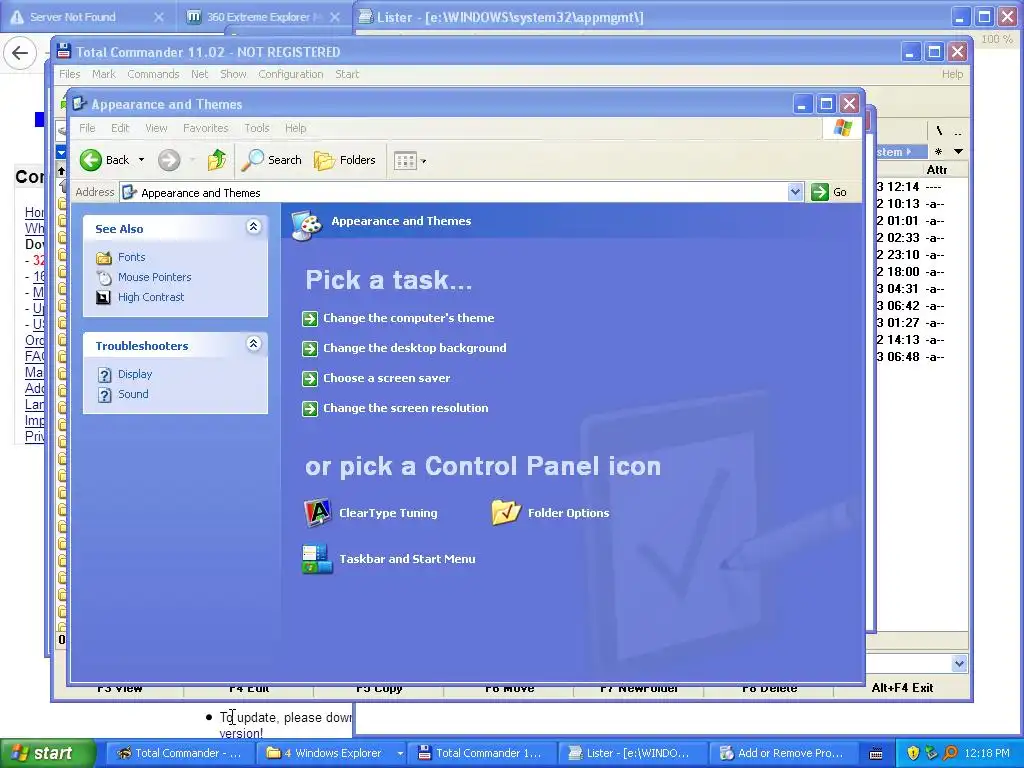Click the system clock 12:18 PM

tap(987, 753)
